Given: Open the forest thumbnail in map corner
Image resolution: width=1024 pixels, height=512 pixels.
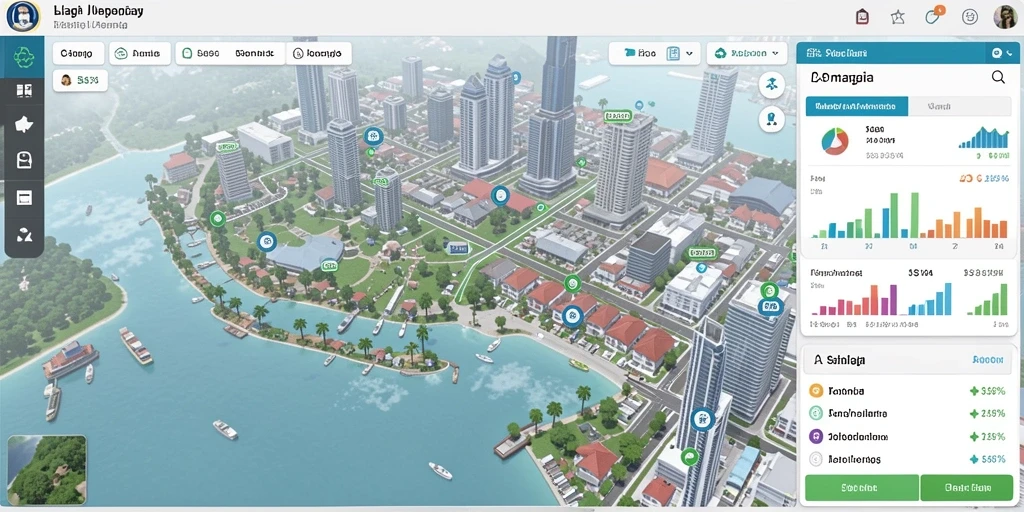Looking at the screenshot, I should [x=47, y=470].
